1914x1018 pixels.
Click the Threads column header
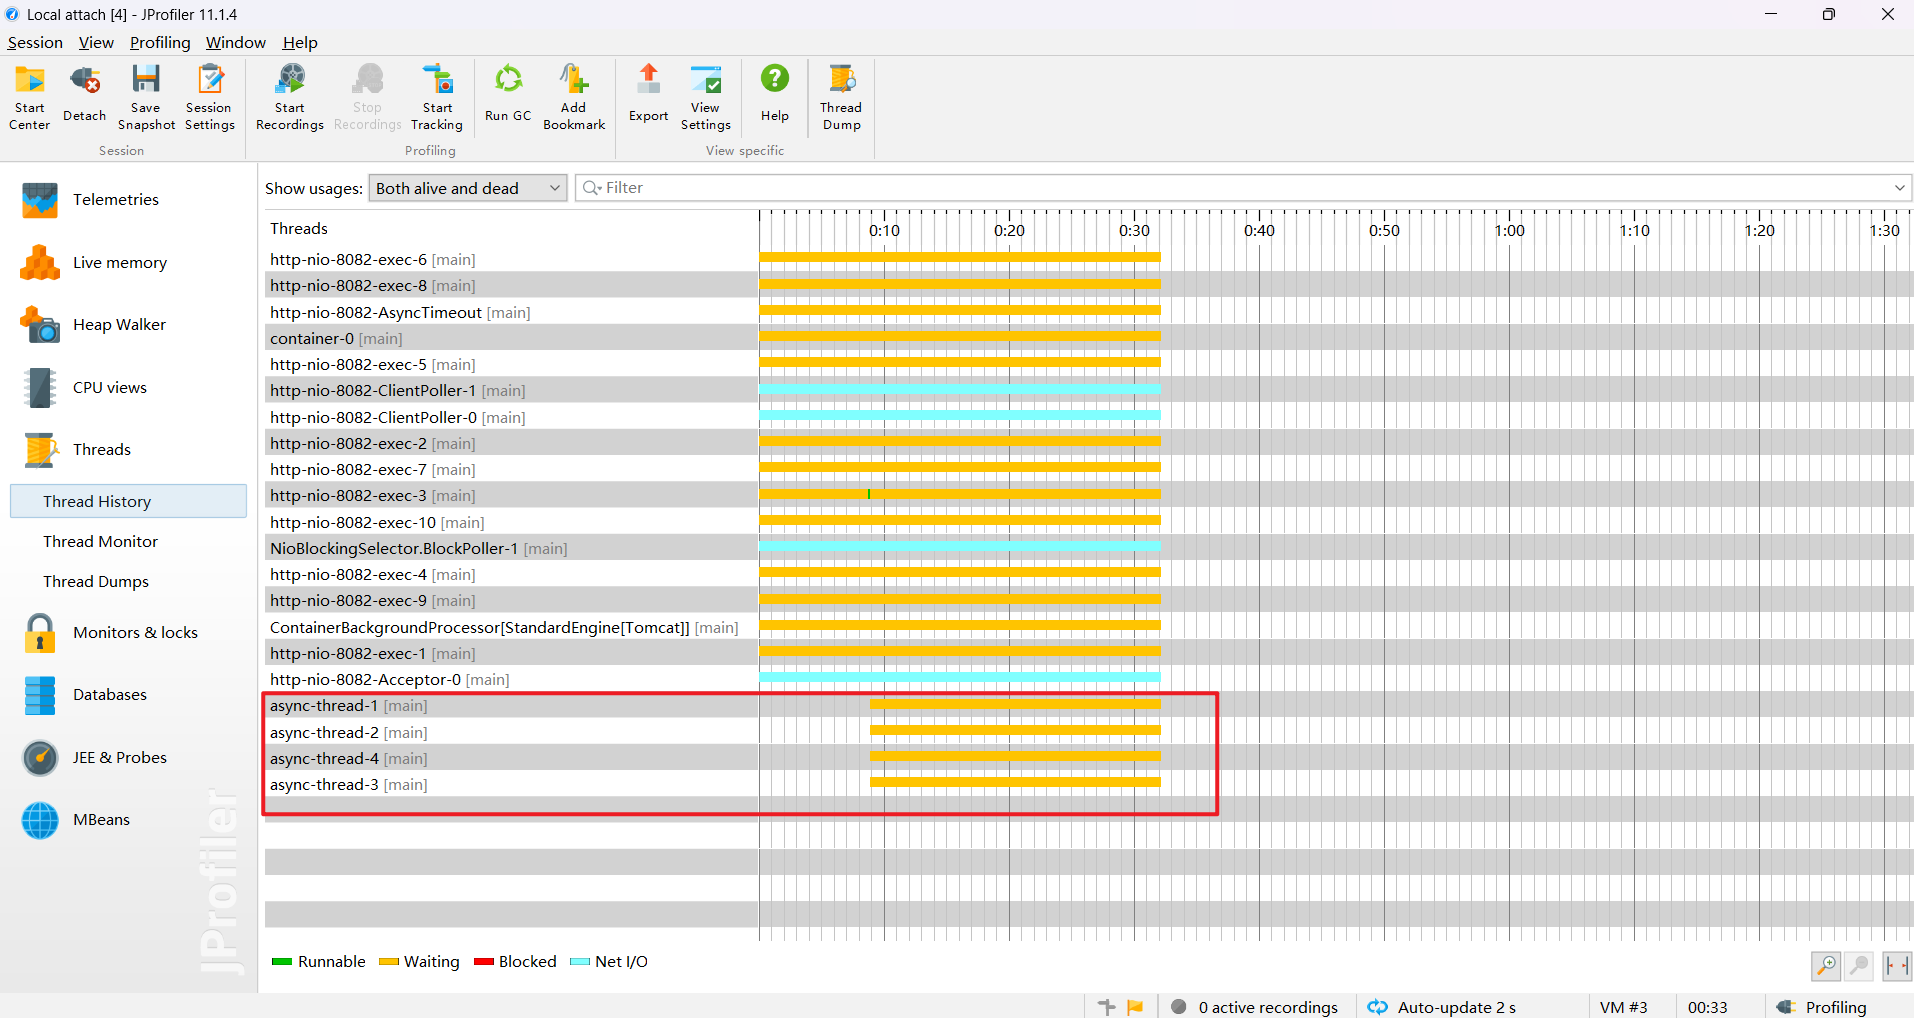[299, 228]
